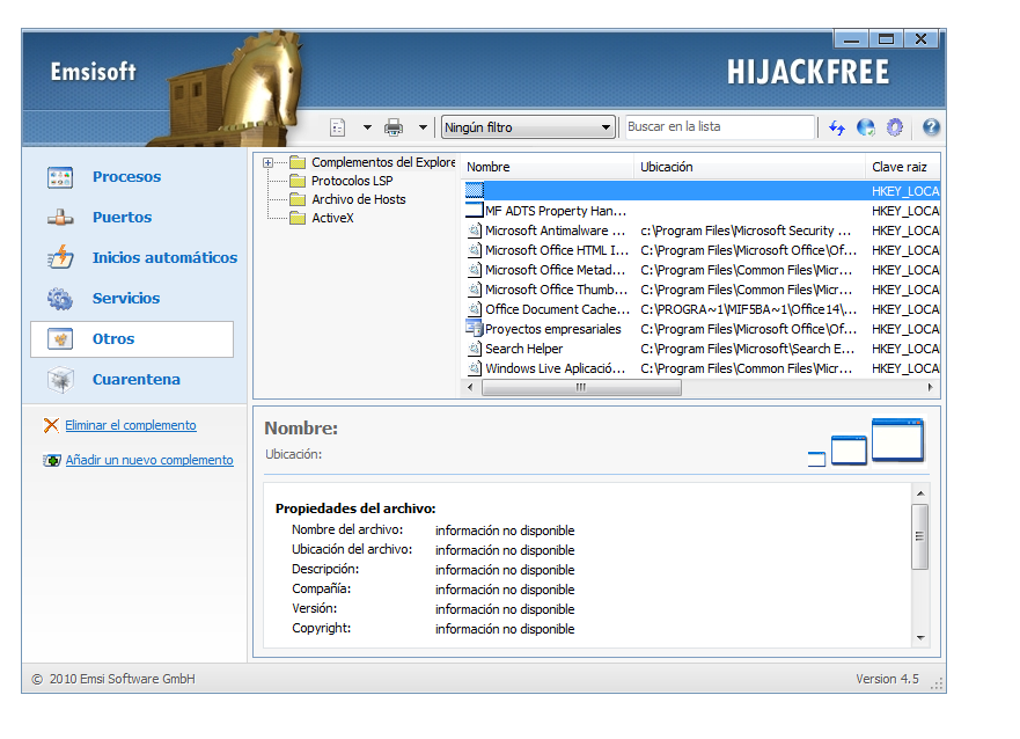Click the Archivo de Hosts folder icon
Screen dimensions: 1020x739
tap(298, 199)
